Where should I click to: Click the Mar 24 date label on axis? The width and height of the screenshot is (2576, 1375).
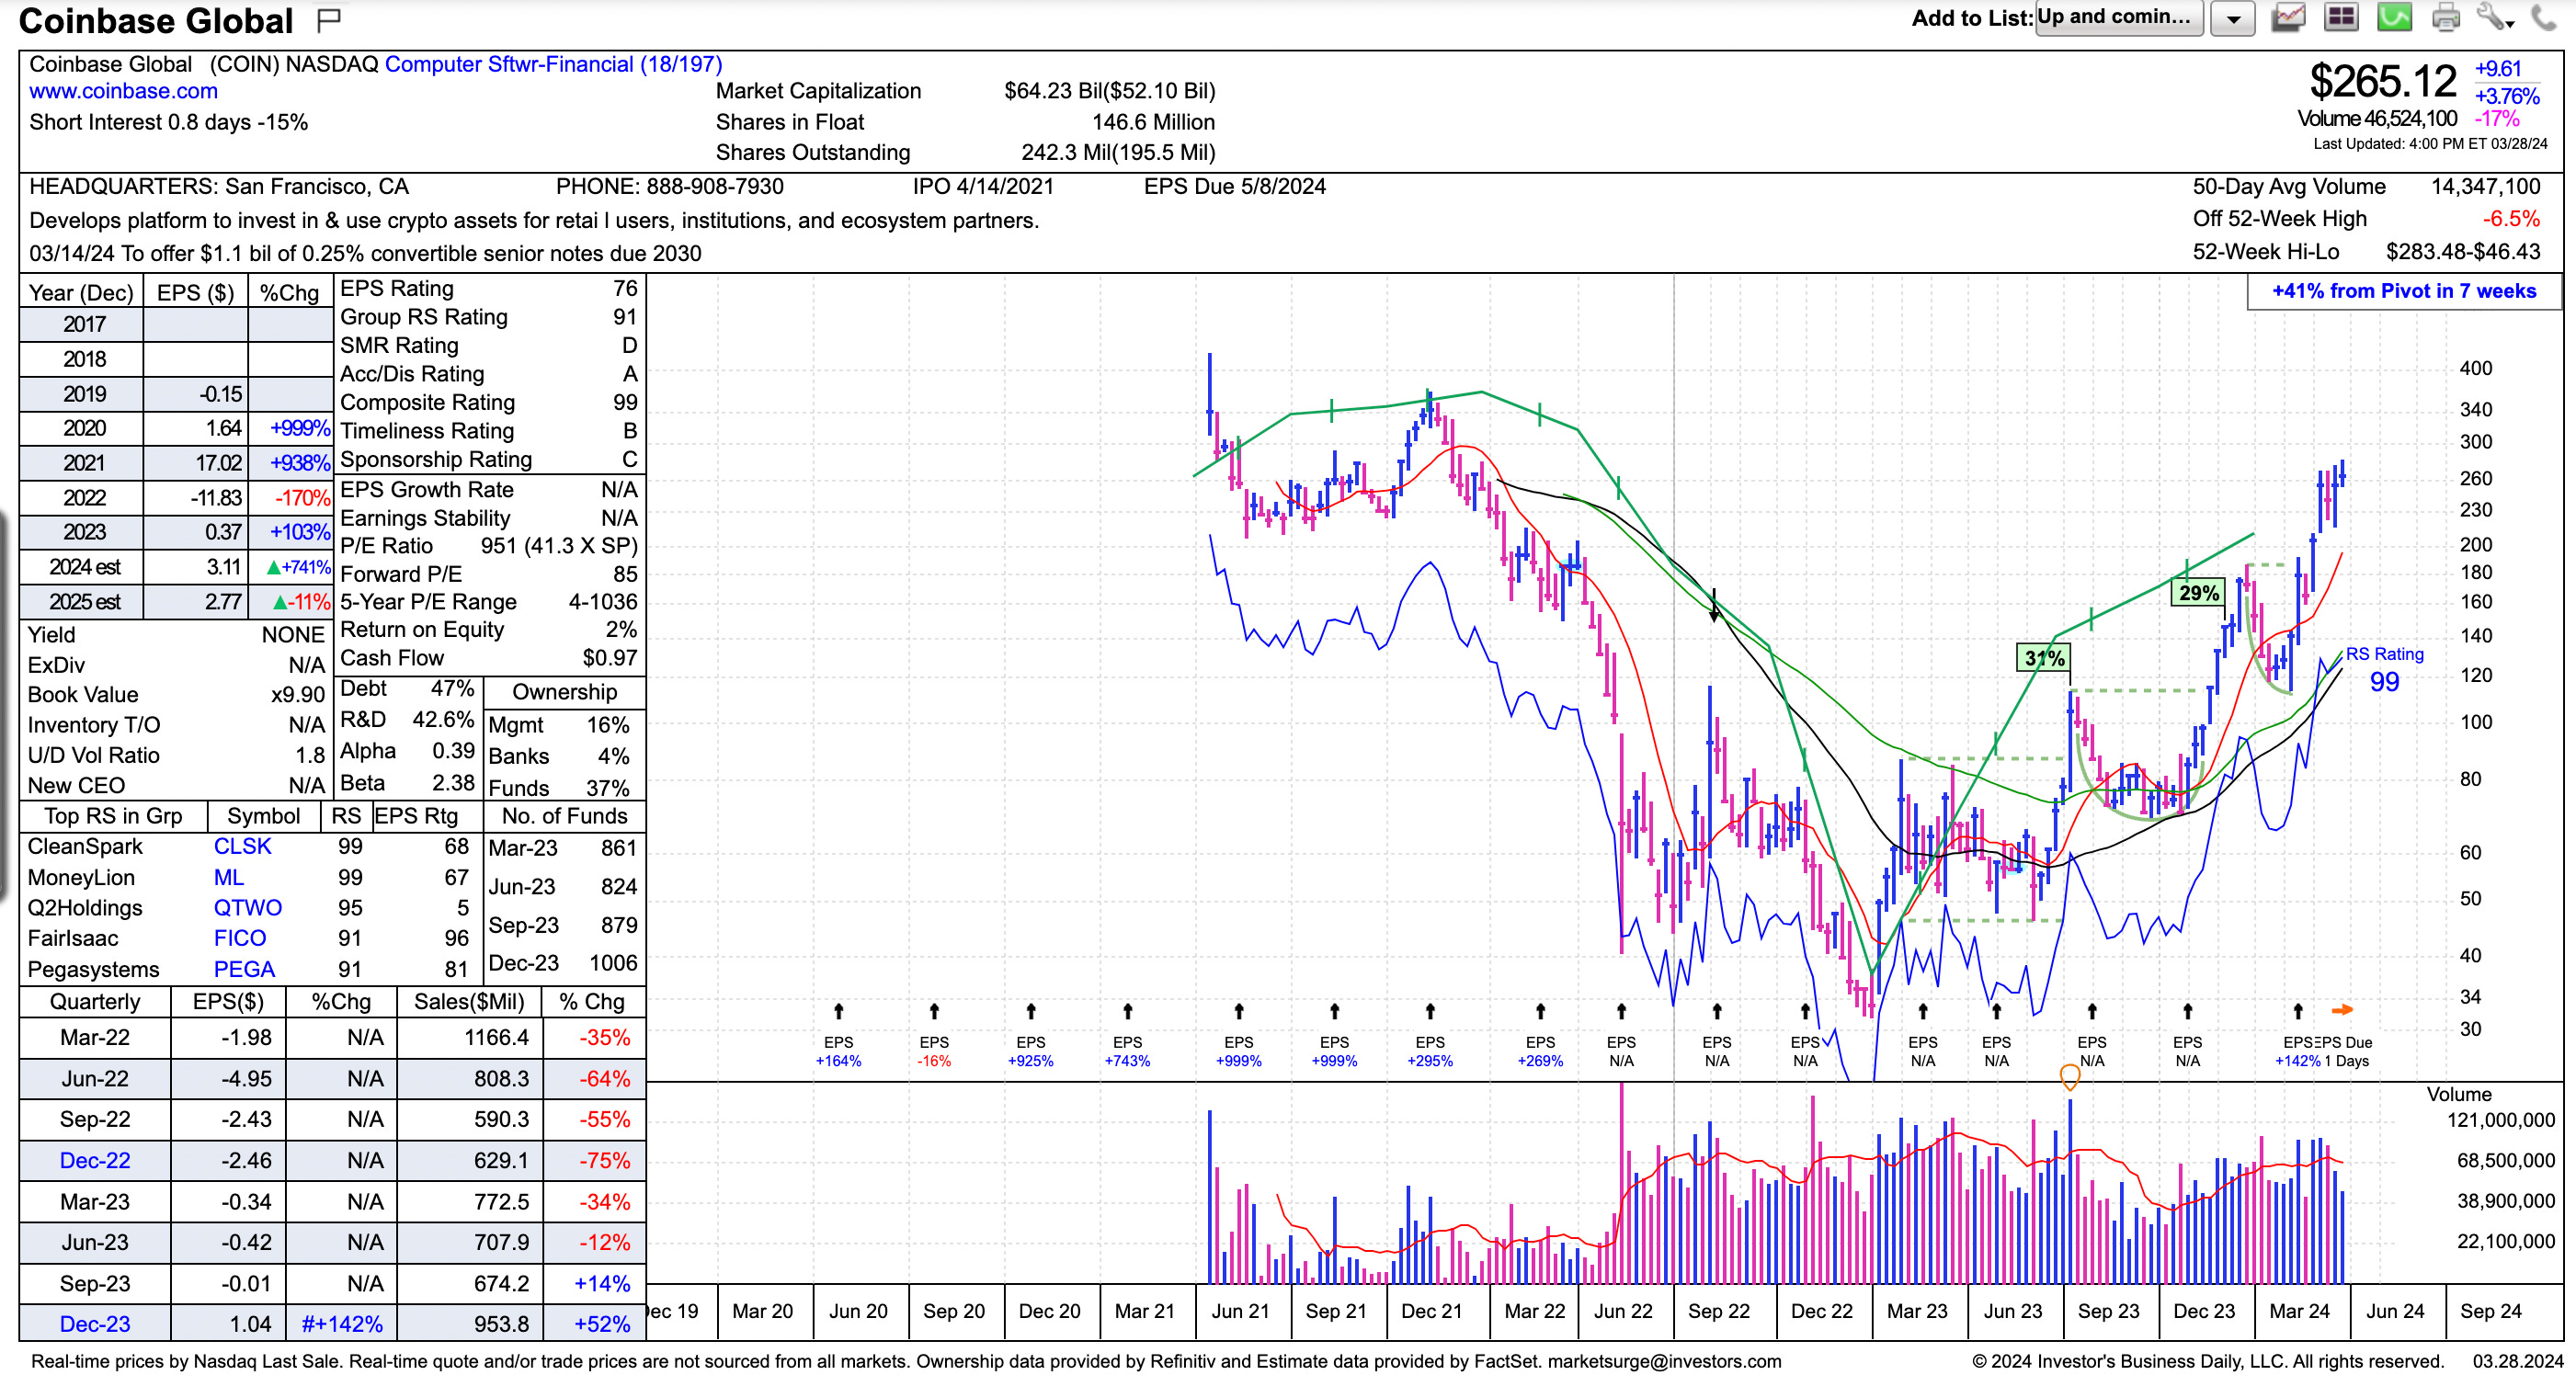(2299, 1311)
